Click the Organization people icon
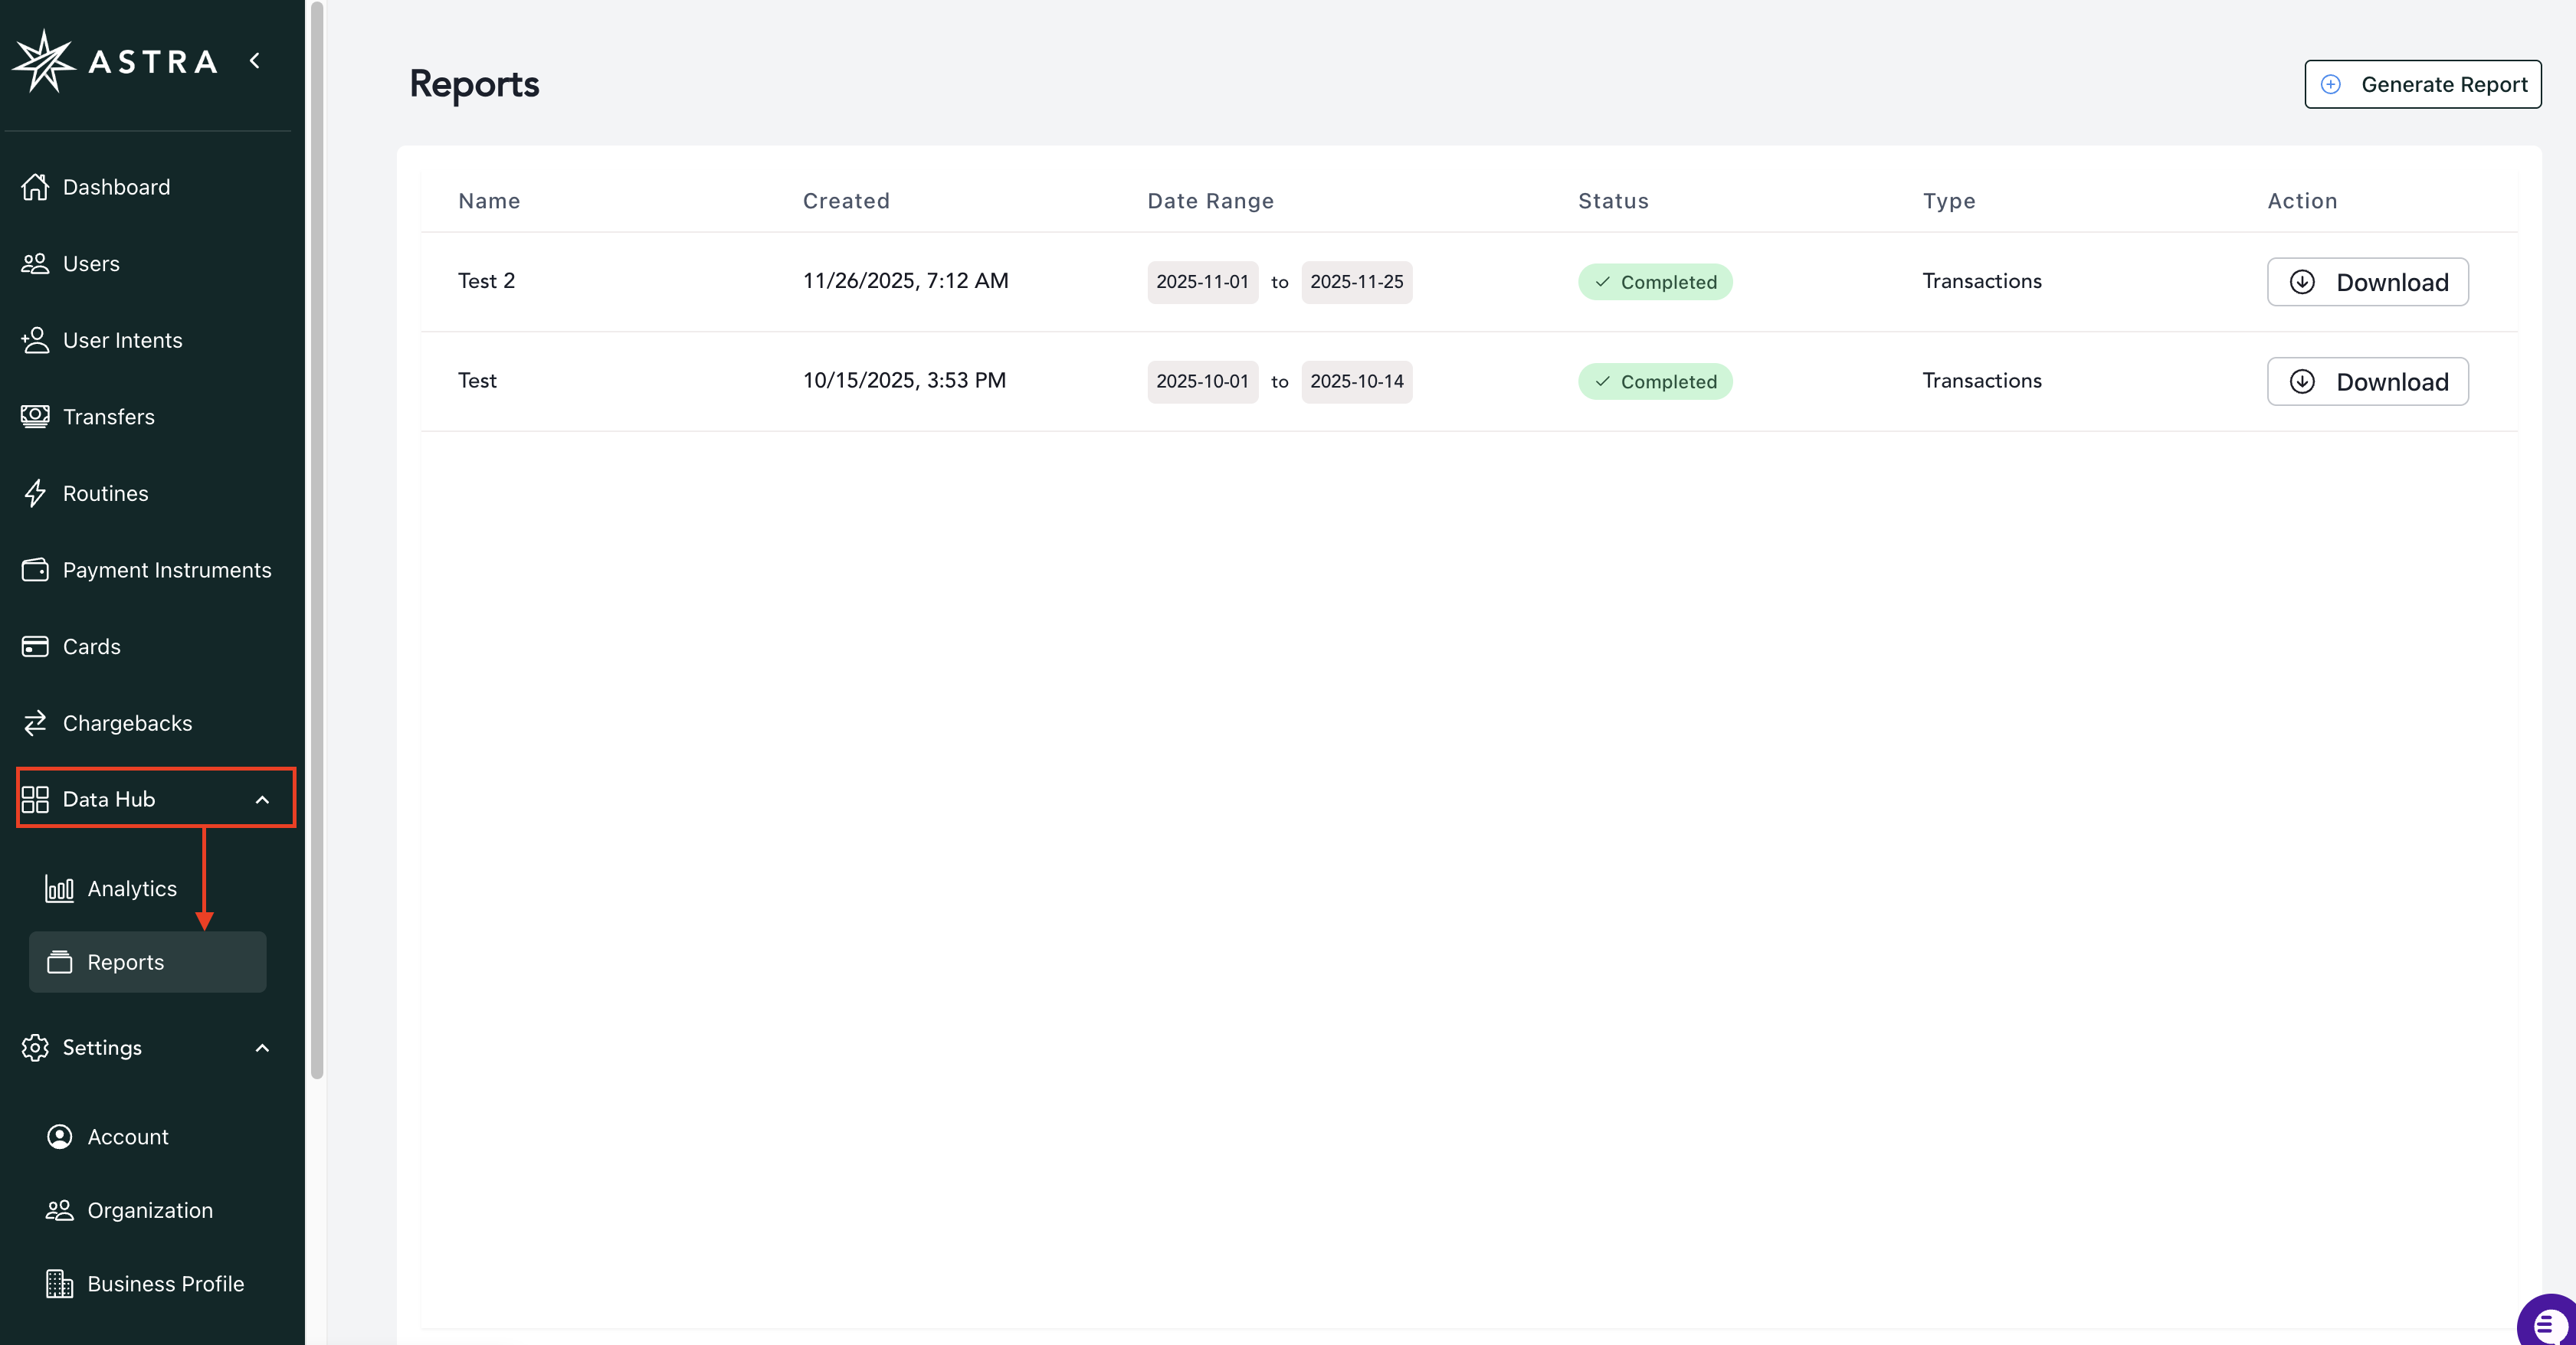 point(60,1210)
